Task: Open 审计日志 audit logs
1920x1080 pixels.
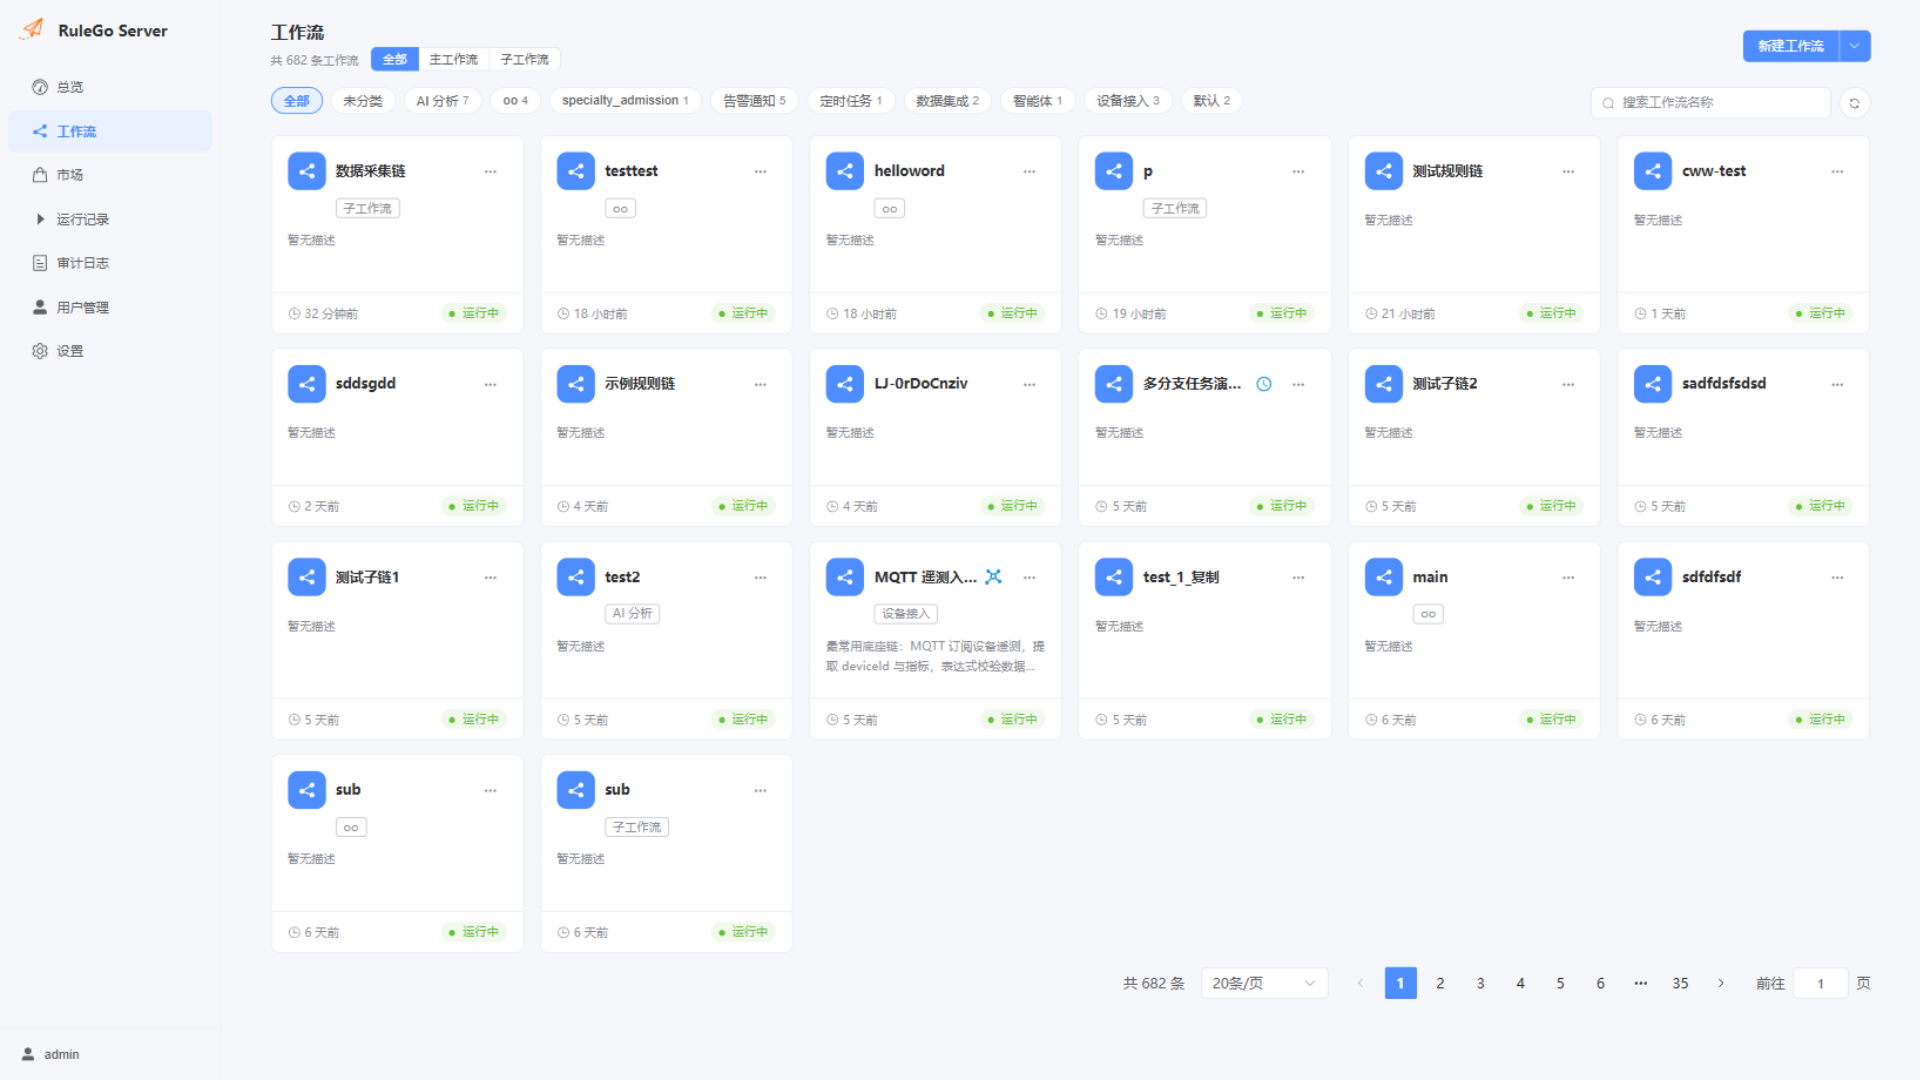Action: (x=110, y=263)
